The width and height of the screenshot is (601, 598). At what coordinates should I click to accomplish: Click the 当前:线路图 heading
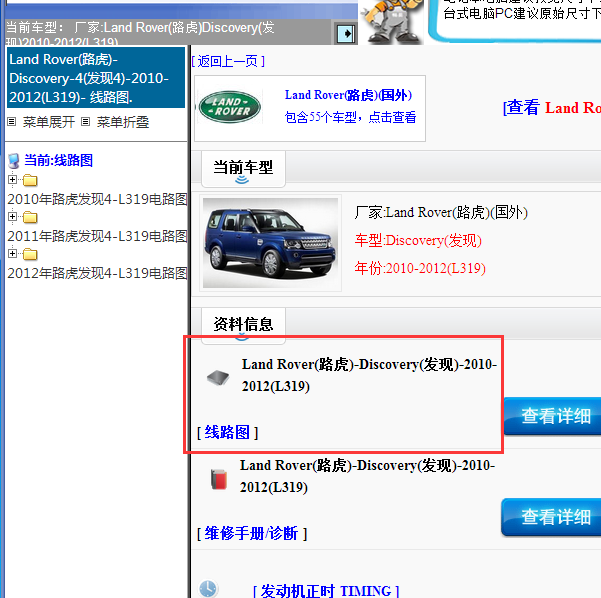[x=59, y=160]
